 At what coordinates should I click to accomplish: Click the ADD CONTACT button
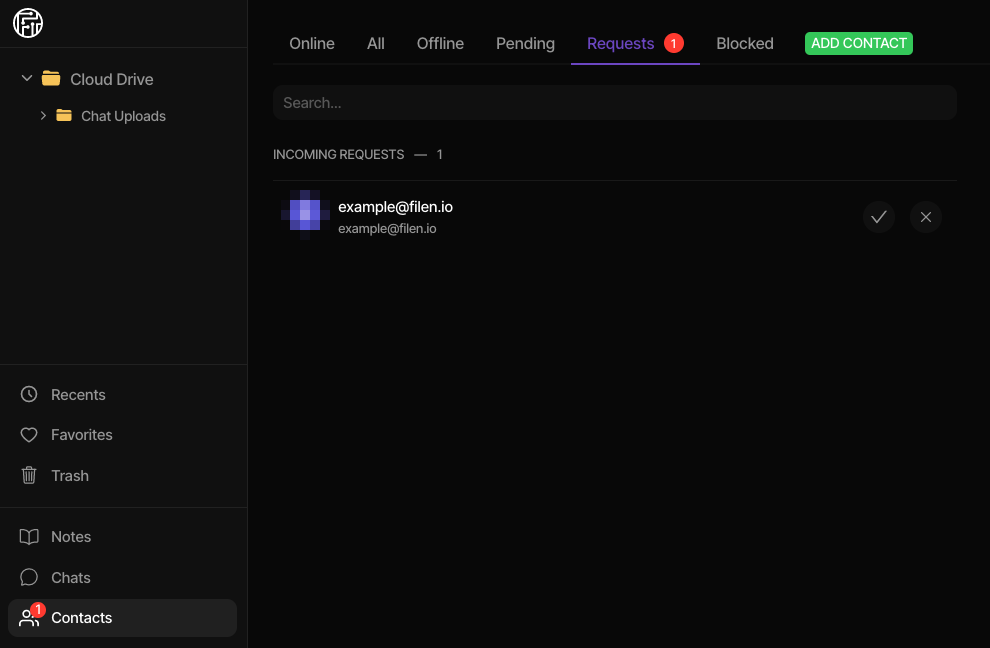[859, 44]
